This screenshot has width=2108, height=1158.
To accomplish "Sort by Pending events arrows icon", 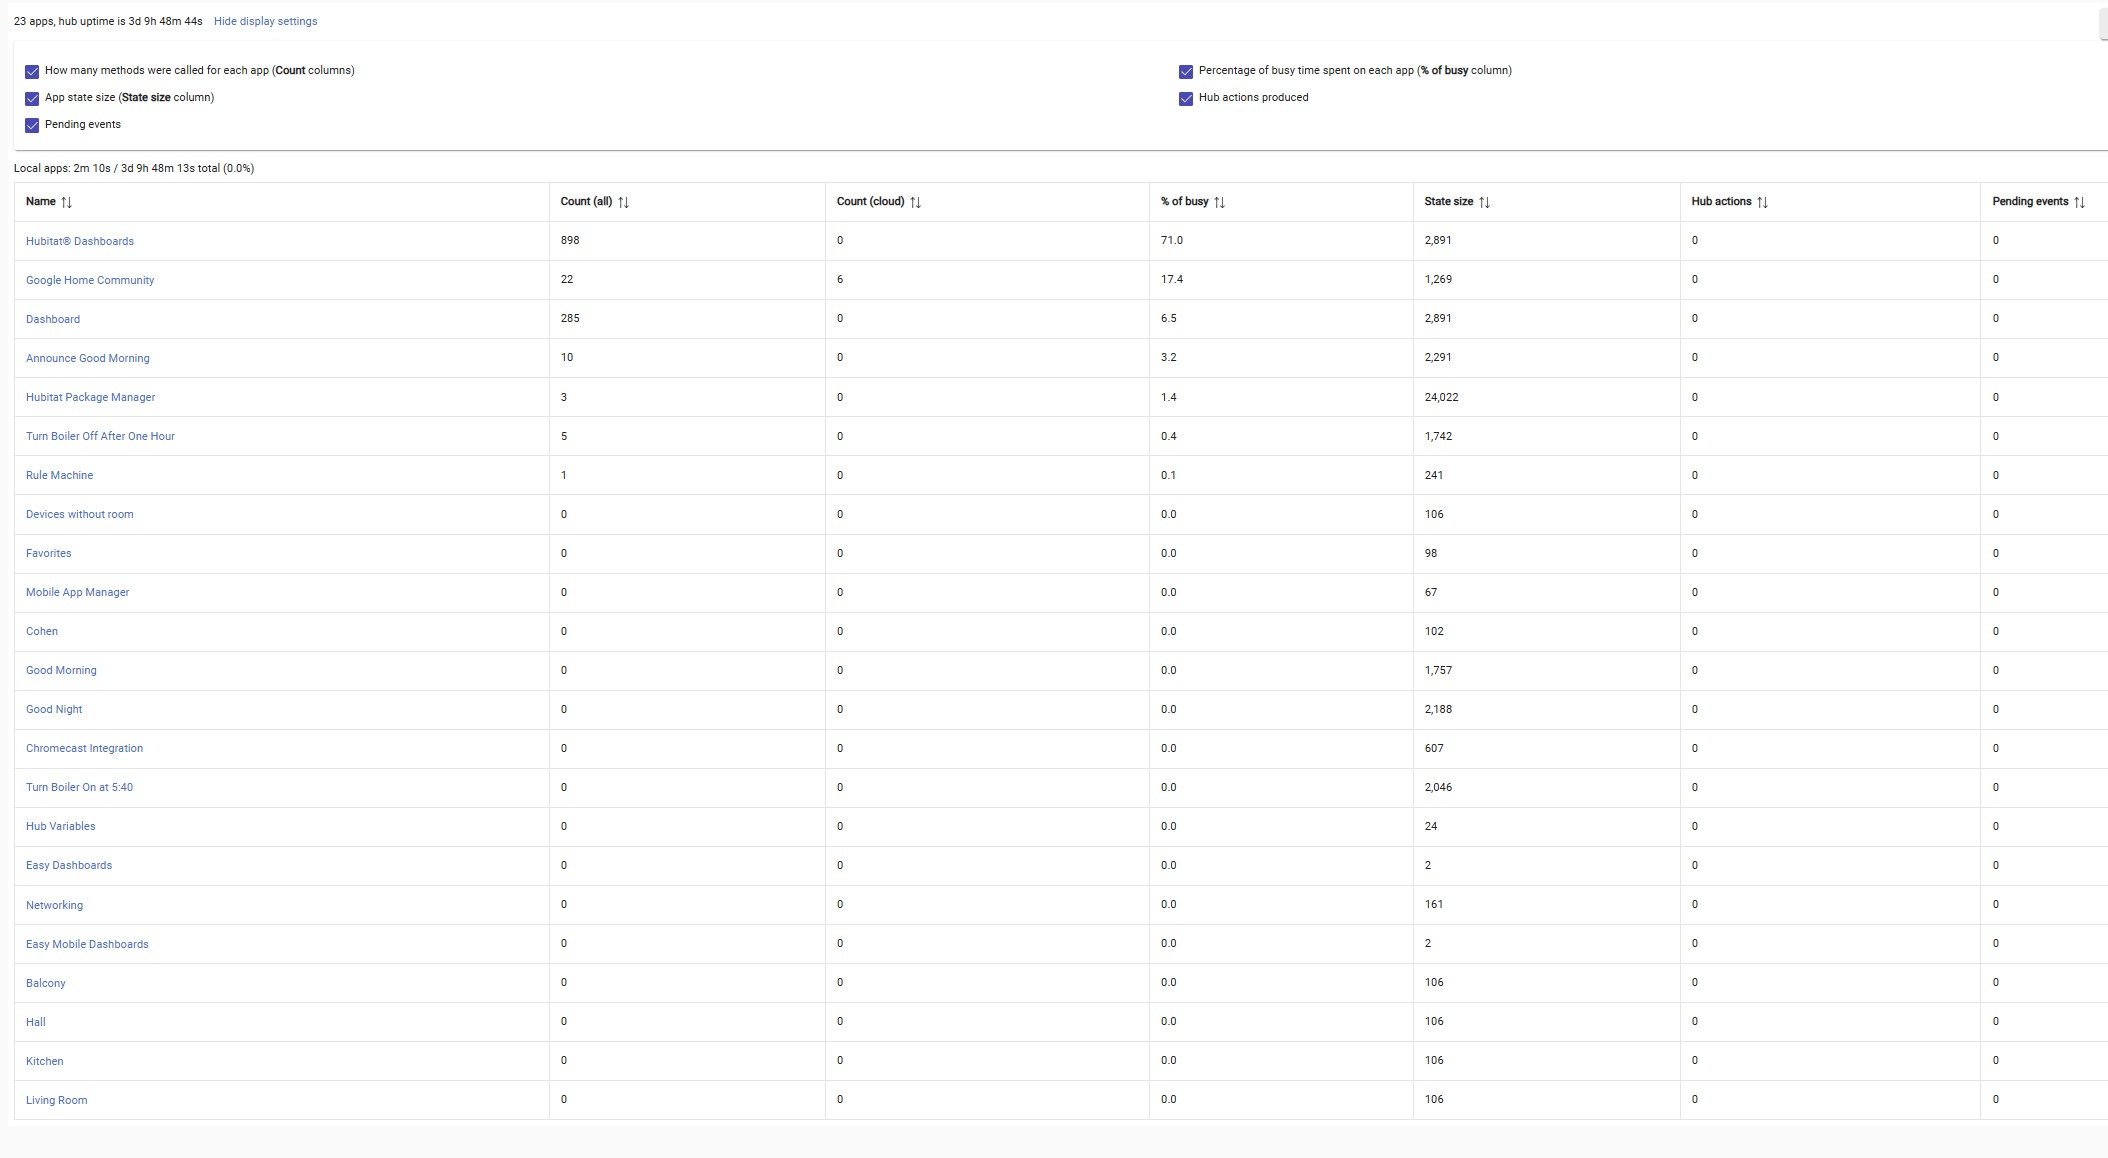I will coord(2079,202).
